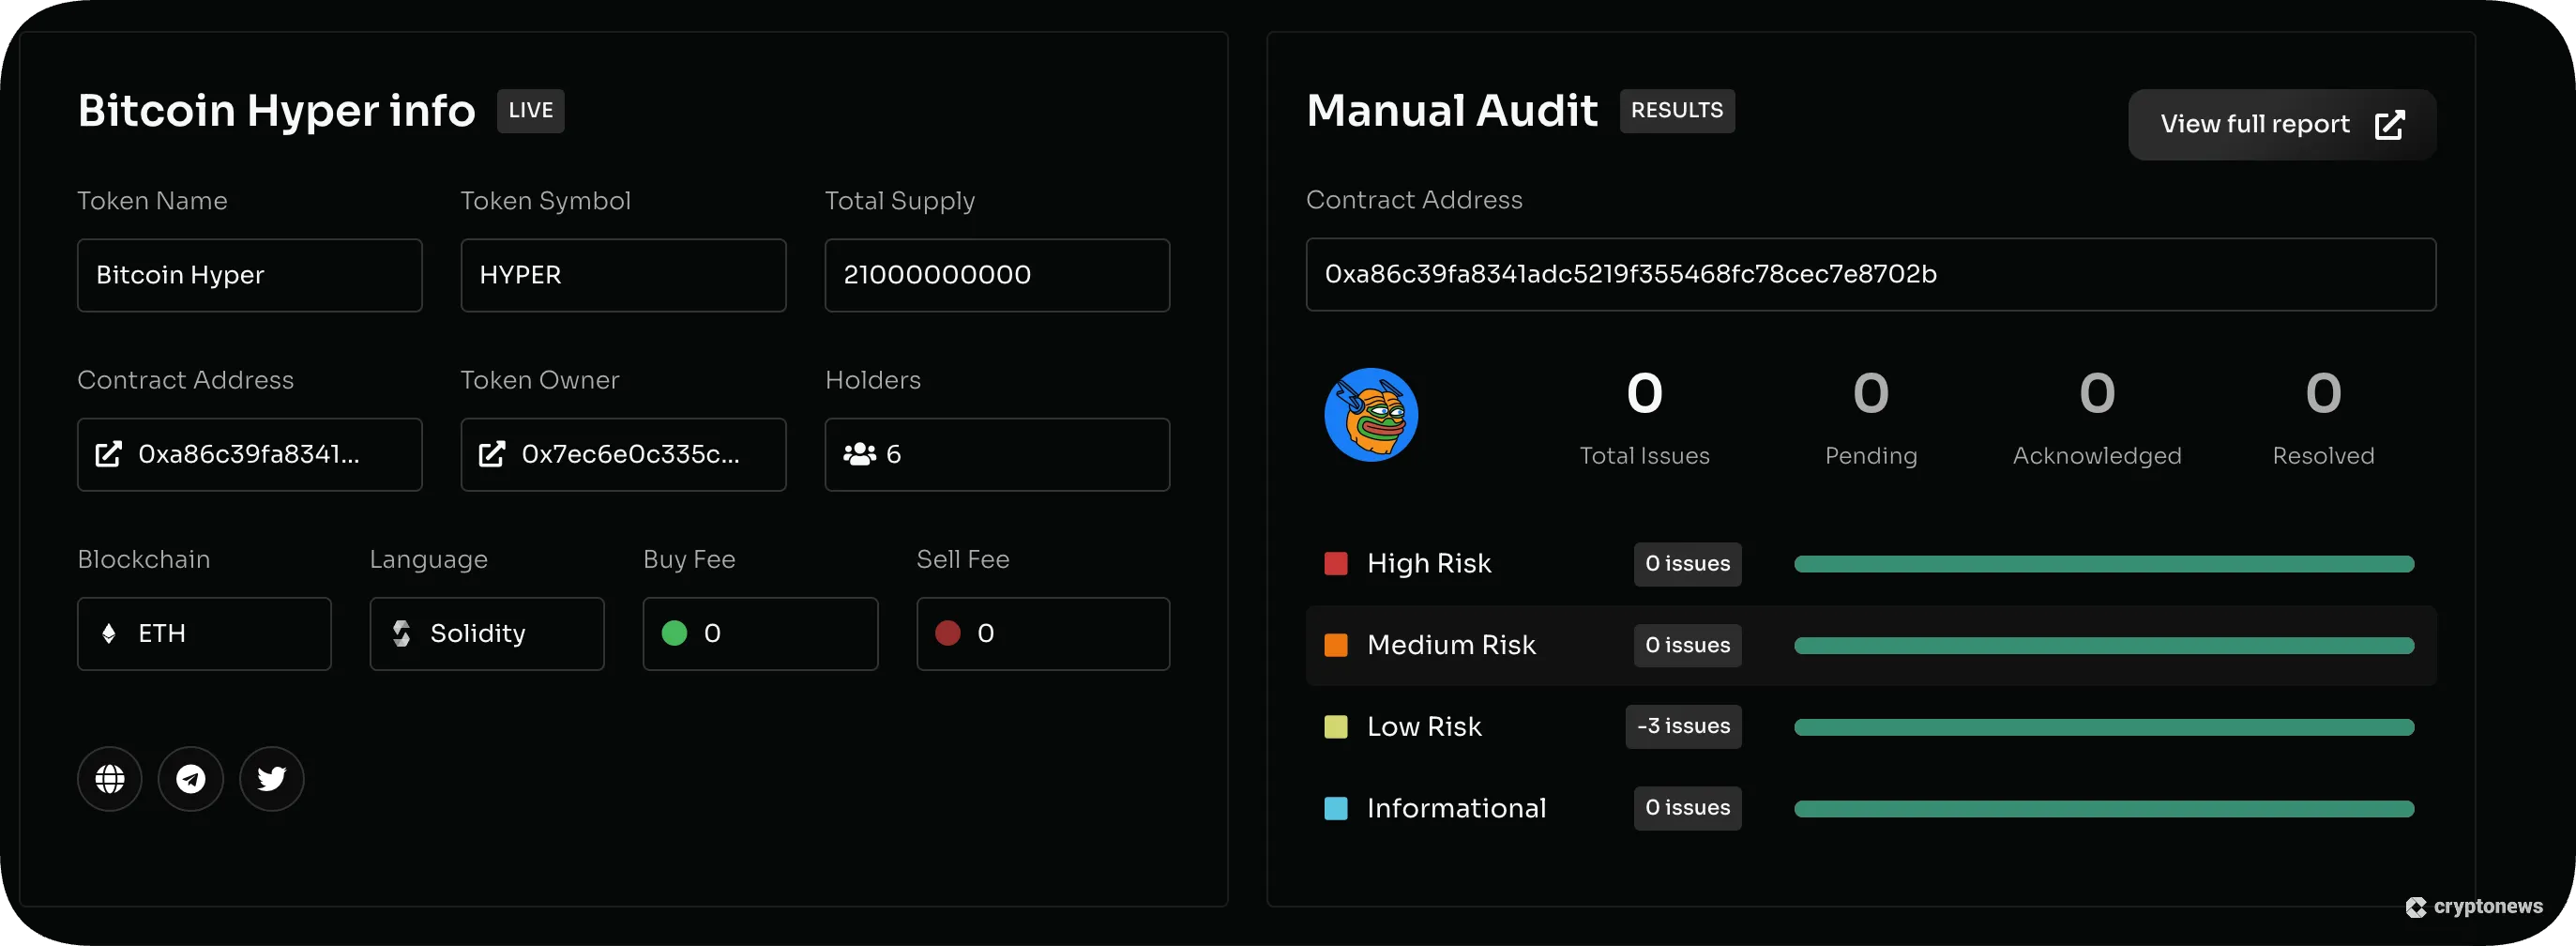The height and width of the screenshot is (946, 2576).
Task: Open the Twitter profile icon
Action: [x=271, y=778]
